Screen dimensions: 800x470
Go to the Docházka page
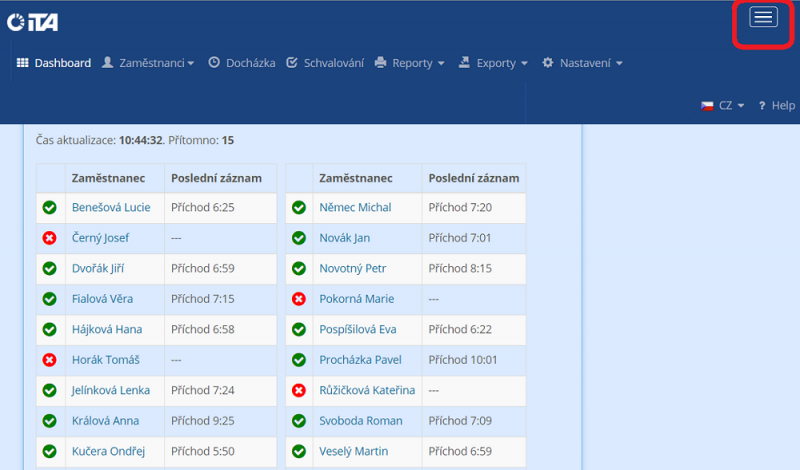click(242, 63)
